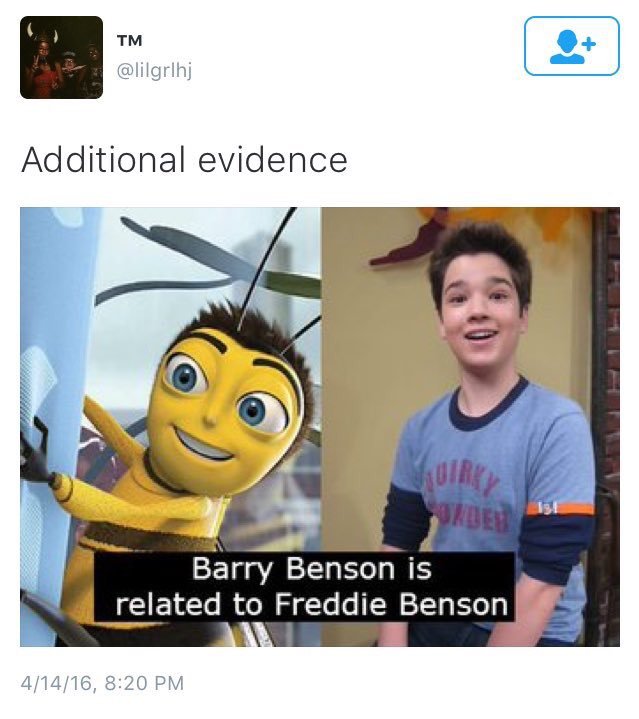The width and height of the screenshot is (639, 719).
Task: Select the 'Additional evidence' tweet text
Action: tap(184, 160)
